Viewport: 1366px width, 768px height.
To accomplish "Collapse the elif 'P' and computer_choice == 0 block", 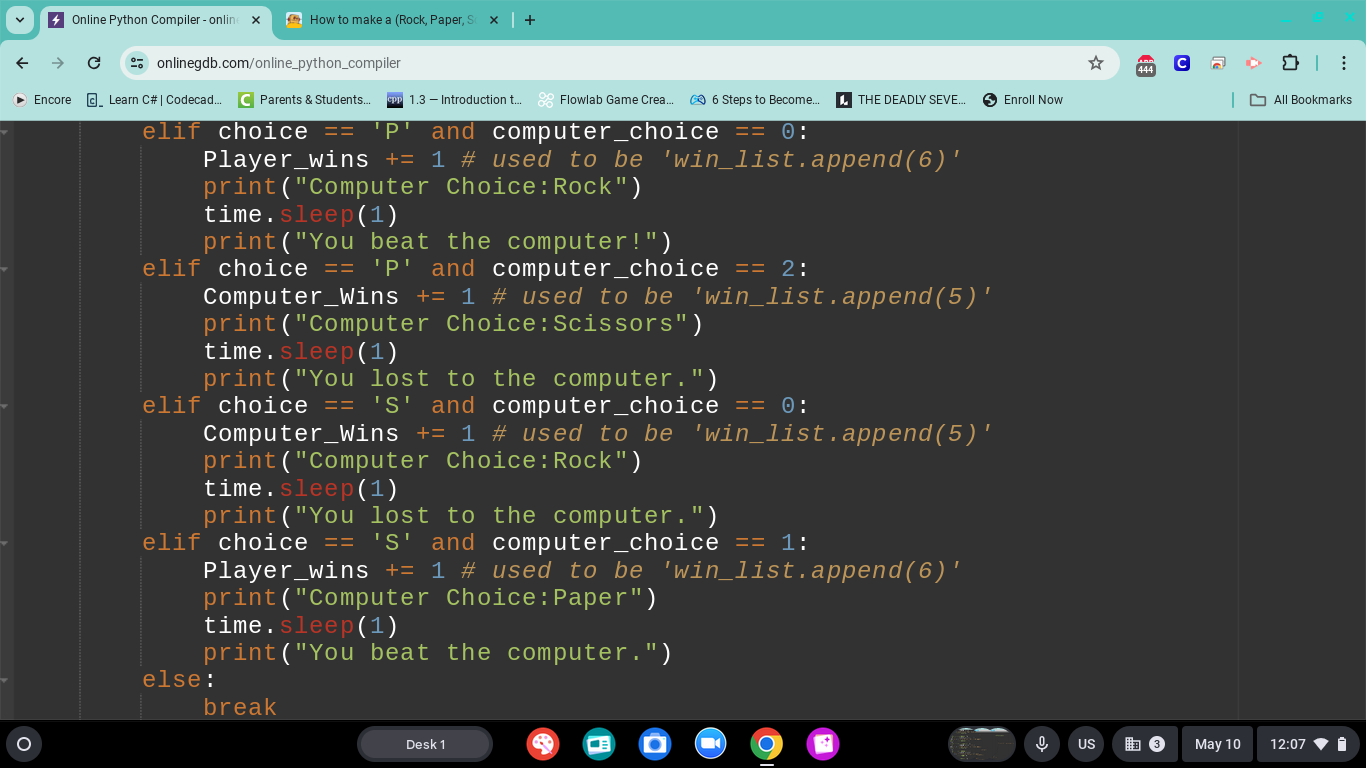I will point(5,132).
